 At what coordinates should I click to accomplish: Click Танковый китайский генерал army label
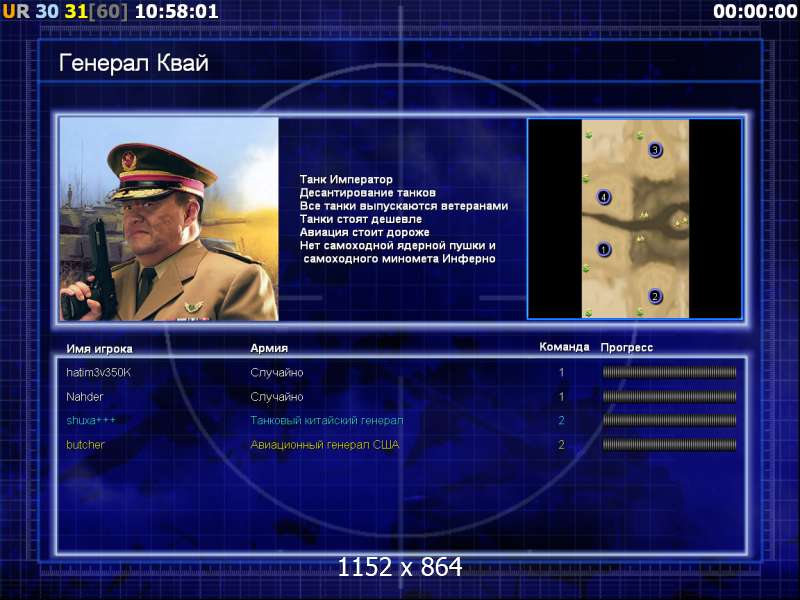click(x=327, y=420)
